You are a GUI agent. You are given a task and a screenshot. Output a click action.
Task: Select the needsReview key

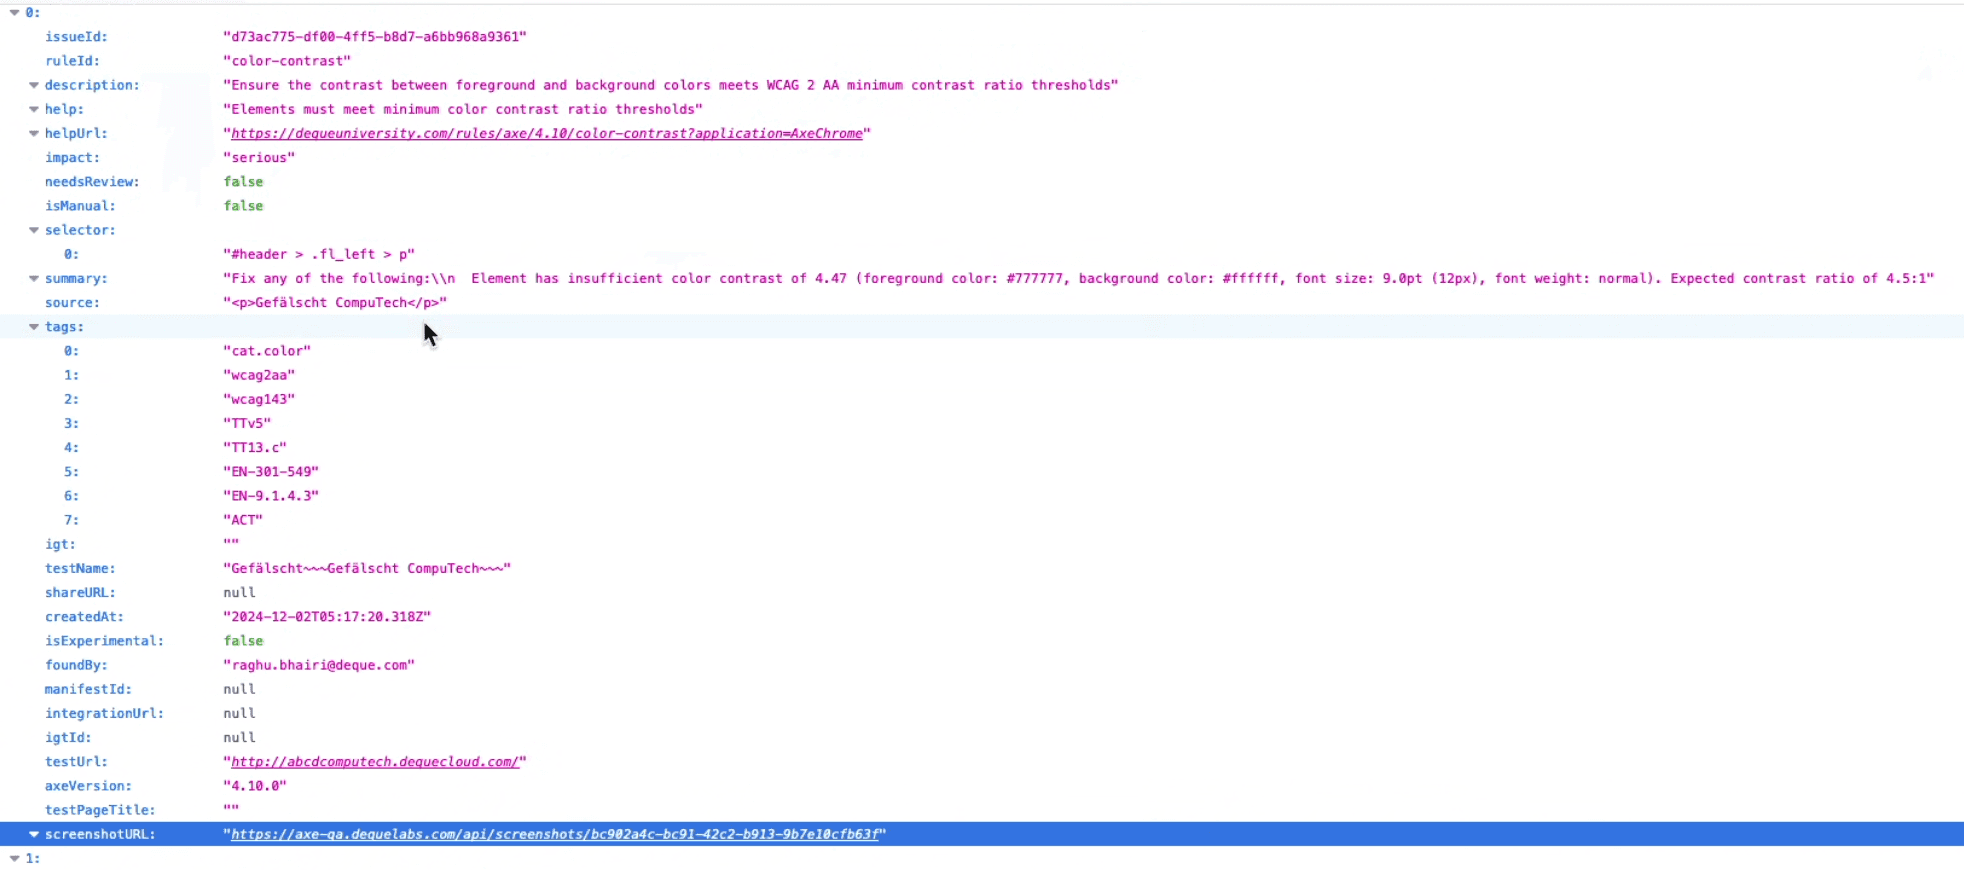coord(92,182)
